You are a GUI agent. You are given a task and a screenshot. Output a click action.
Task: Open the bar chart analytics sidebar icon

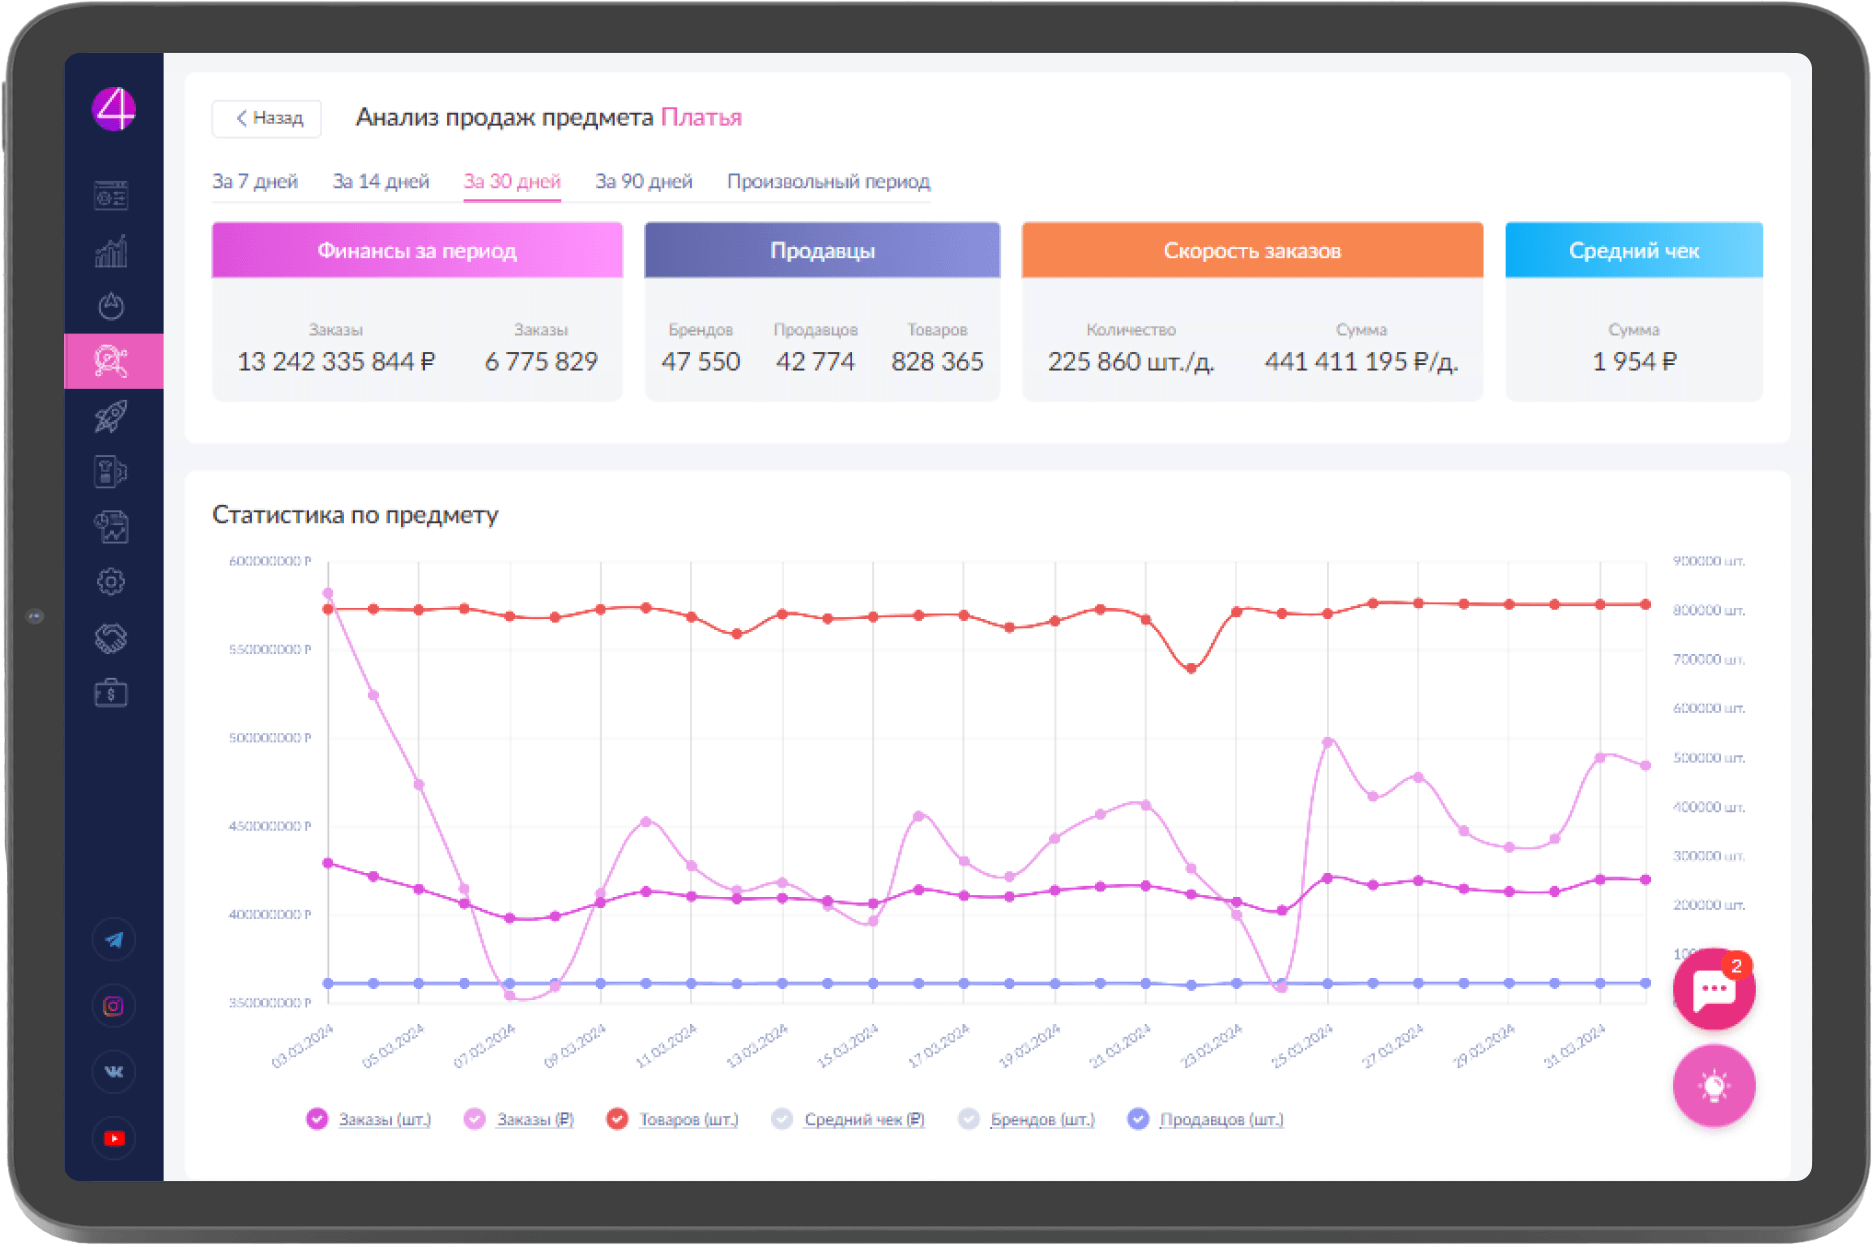coord(111,250)
